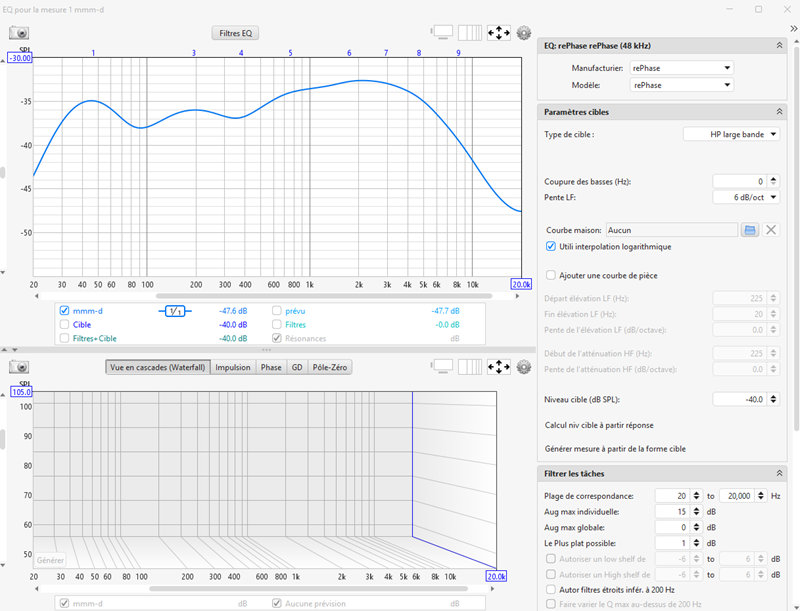Collapse the Paramètres cibles section
This screenshot has height=611, width=800.
(x=779, y=112)
